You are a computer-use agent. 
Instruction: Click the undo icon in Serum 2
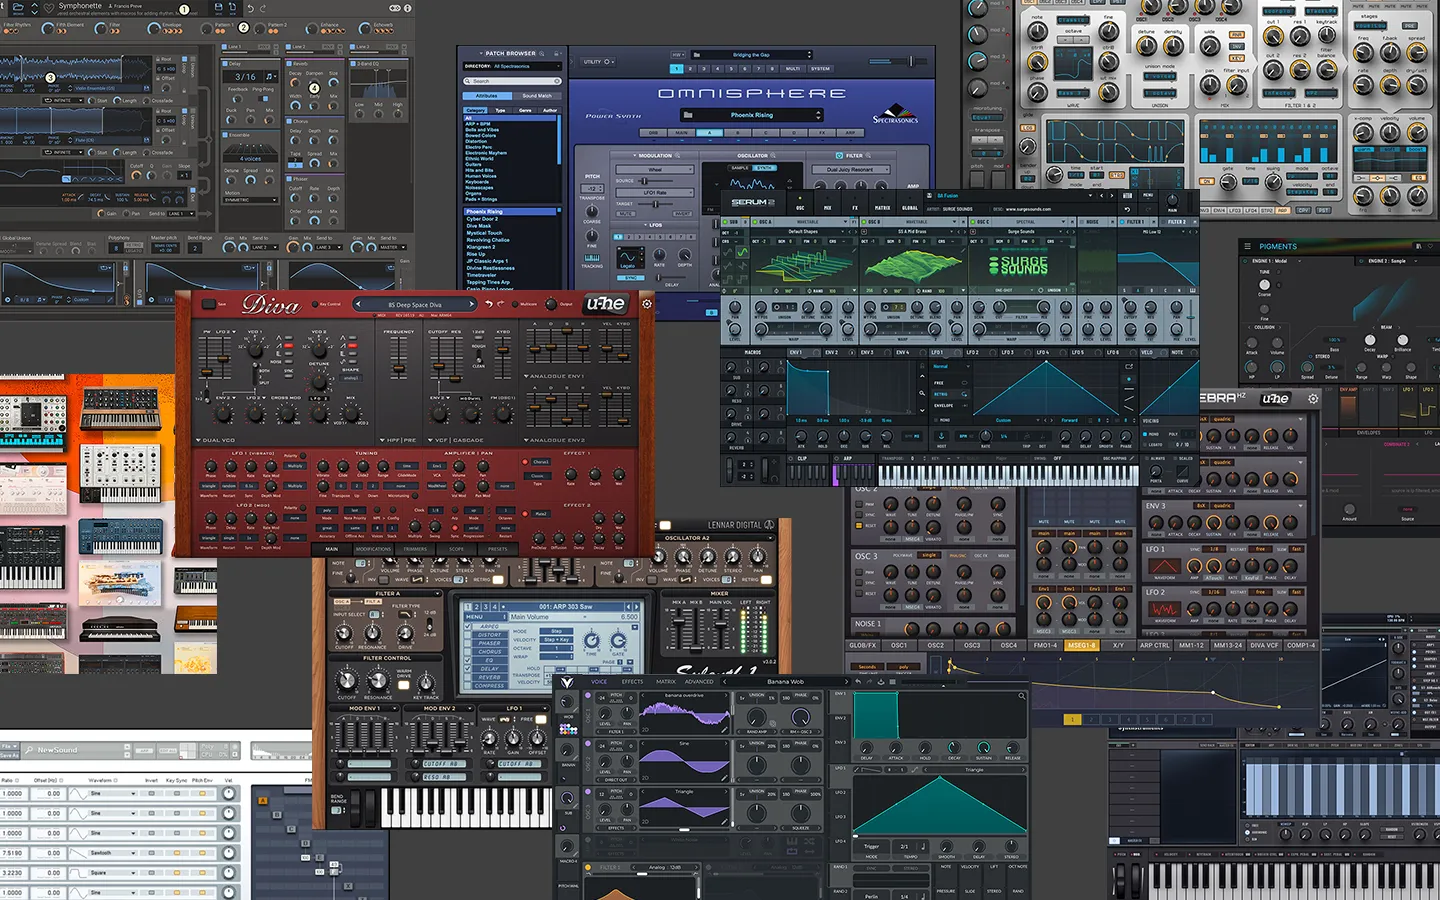tap(1127, 209)
